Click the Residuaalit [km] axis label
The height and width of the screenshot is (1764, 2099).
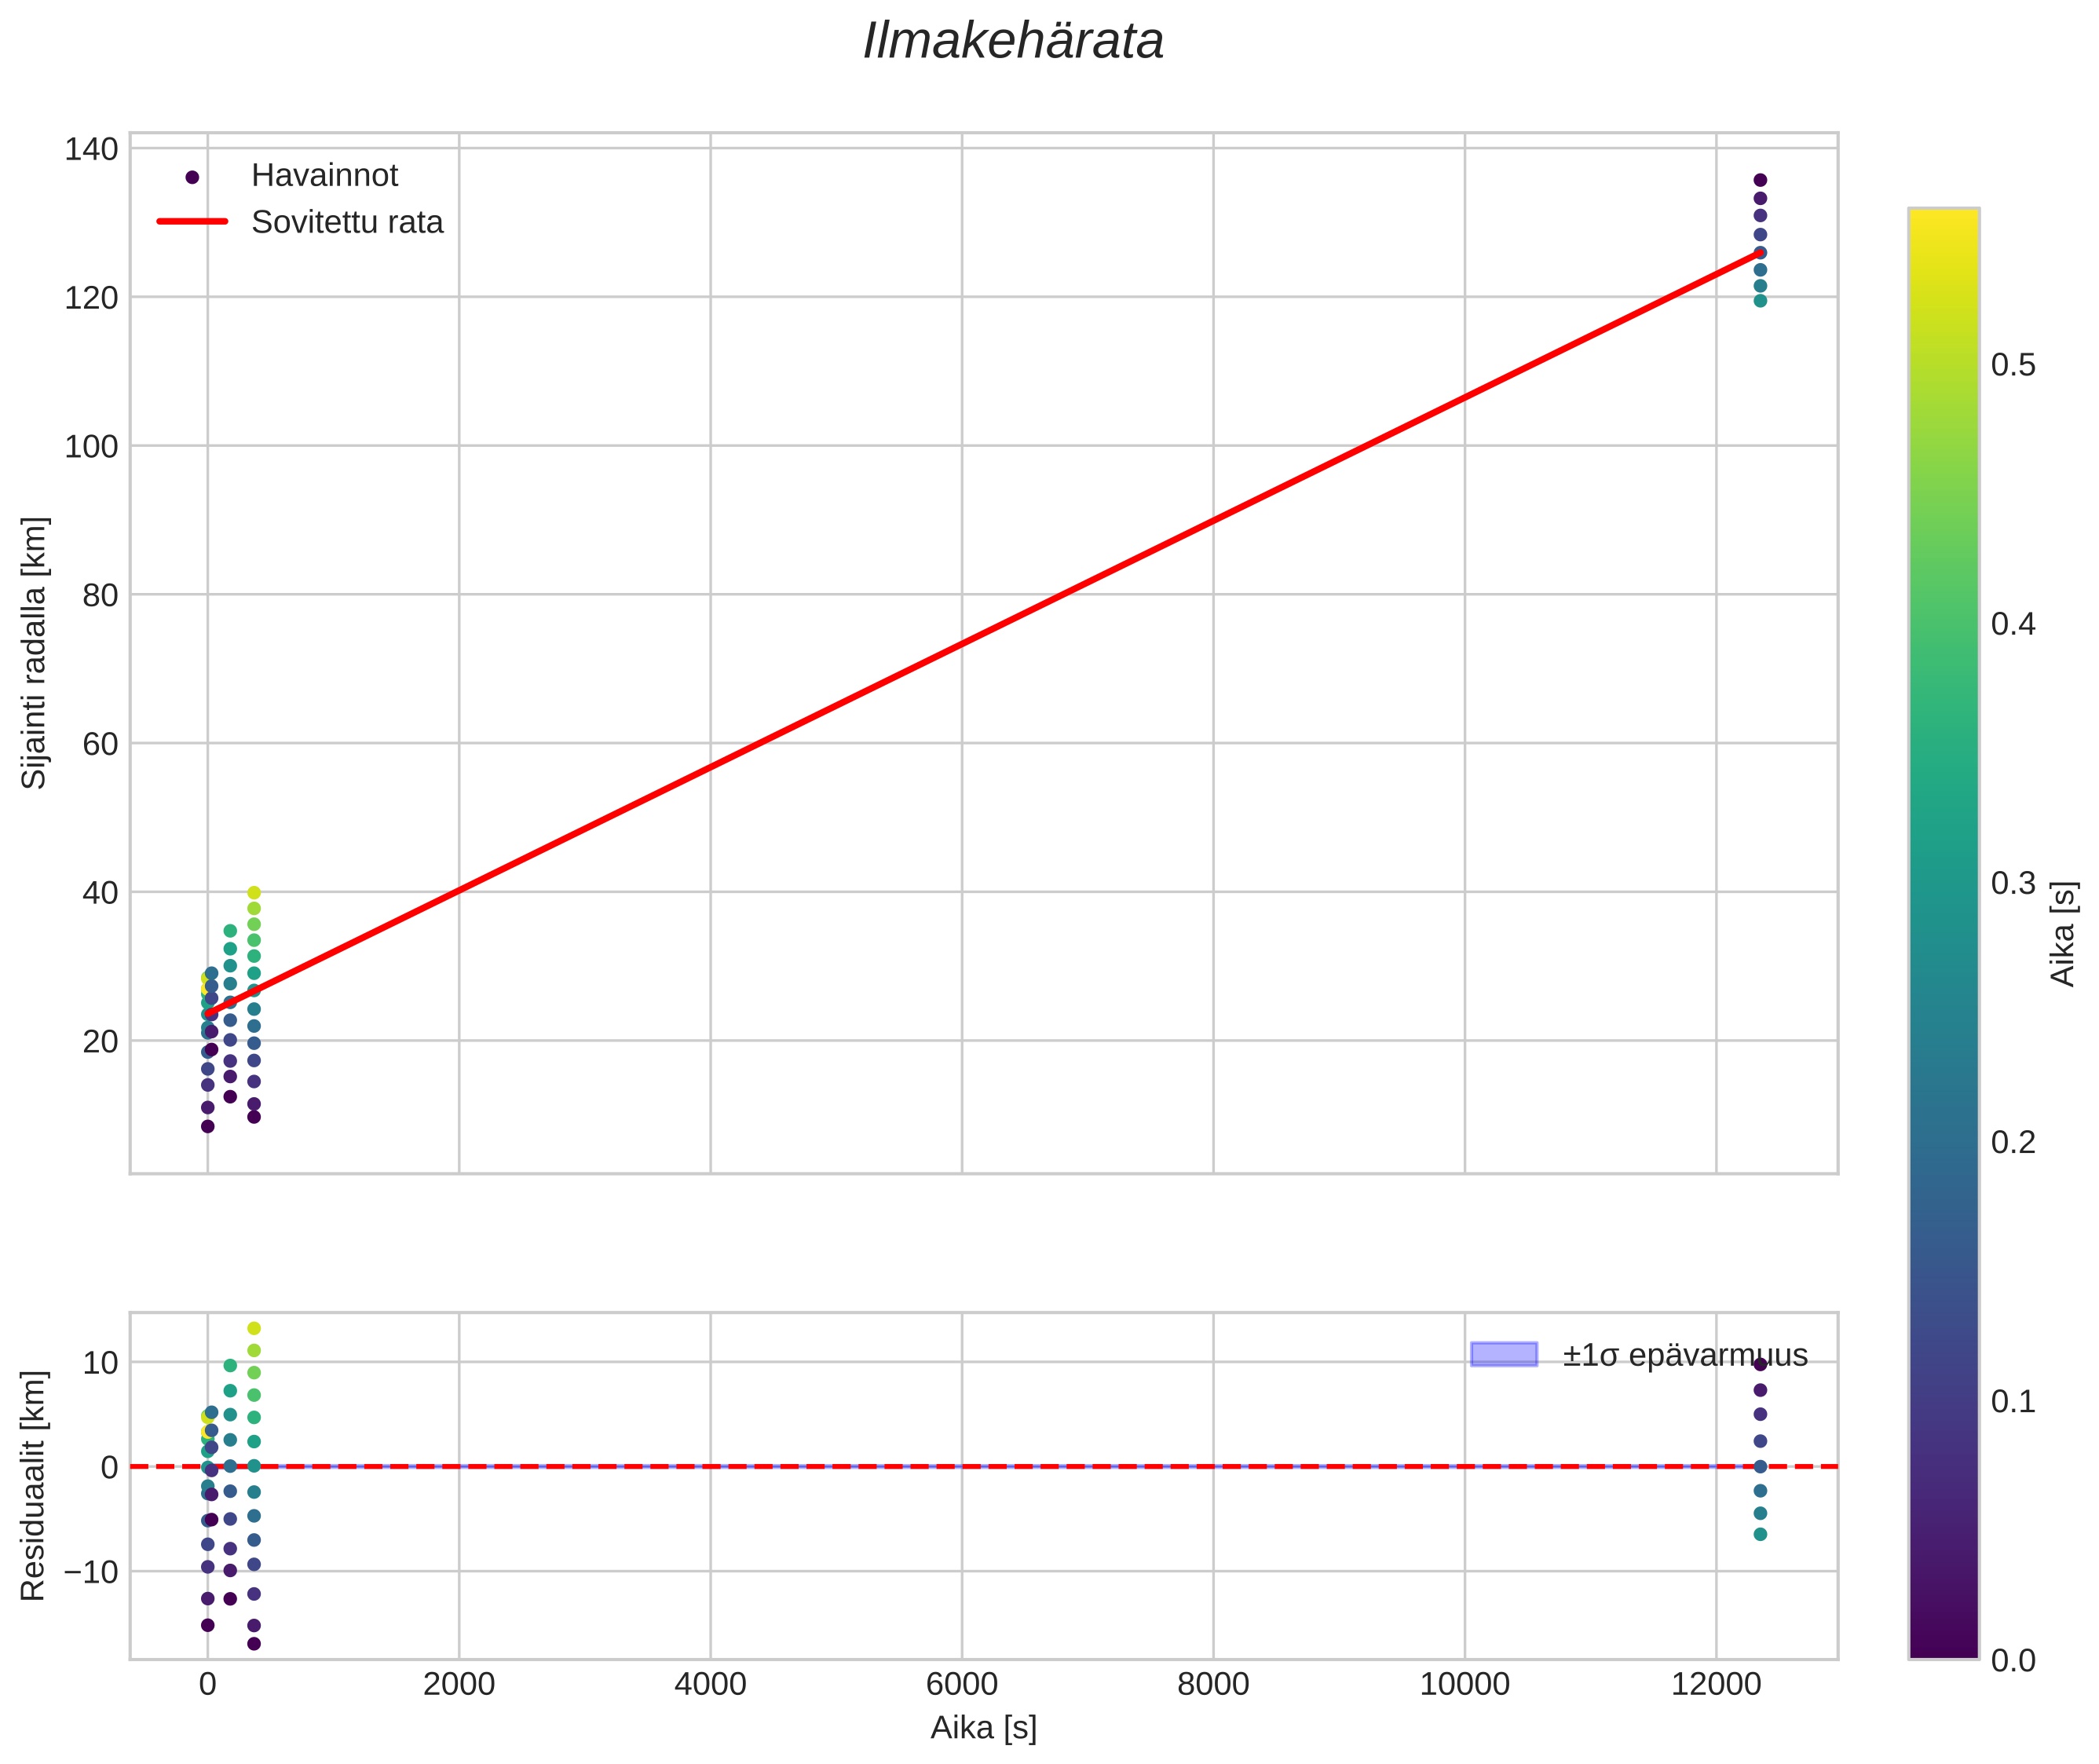34,1486
